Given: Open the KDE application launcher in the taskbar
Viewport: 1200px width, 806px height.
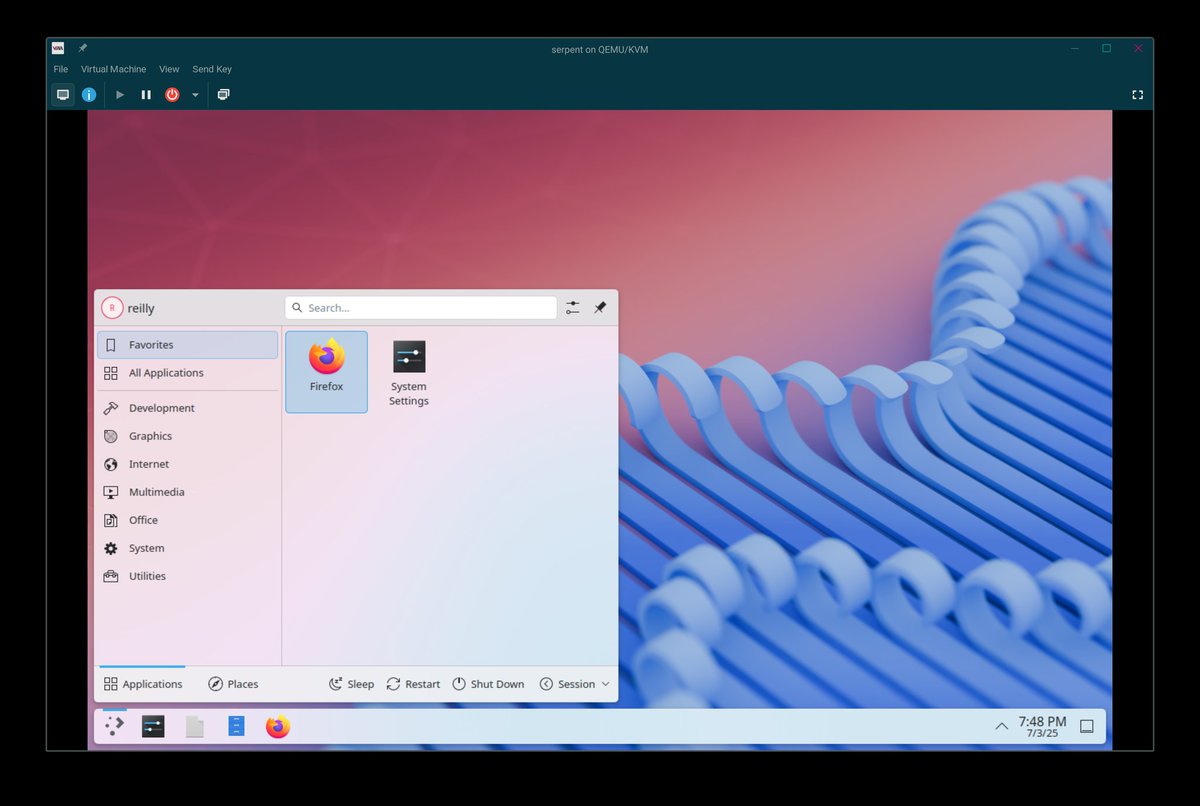Looking at the screenshot, I should click(x=113, y=726).
